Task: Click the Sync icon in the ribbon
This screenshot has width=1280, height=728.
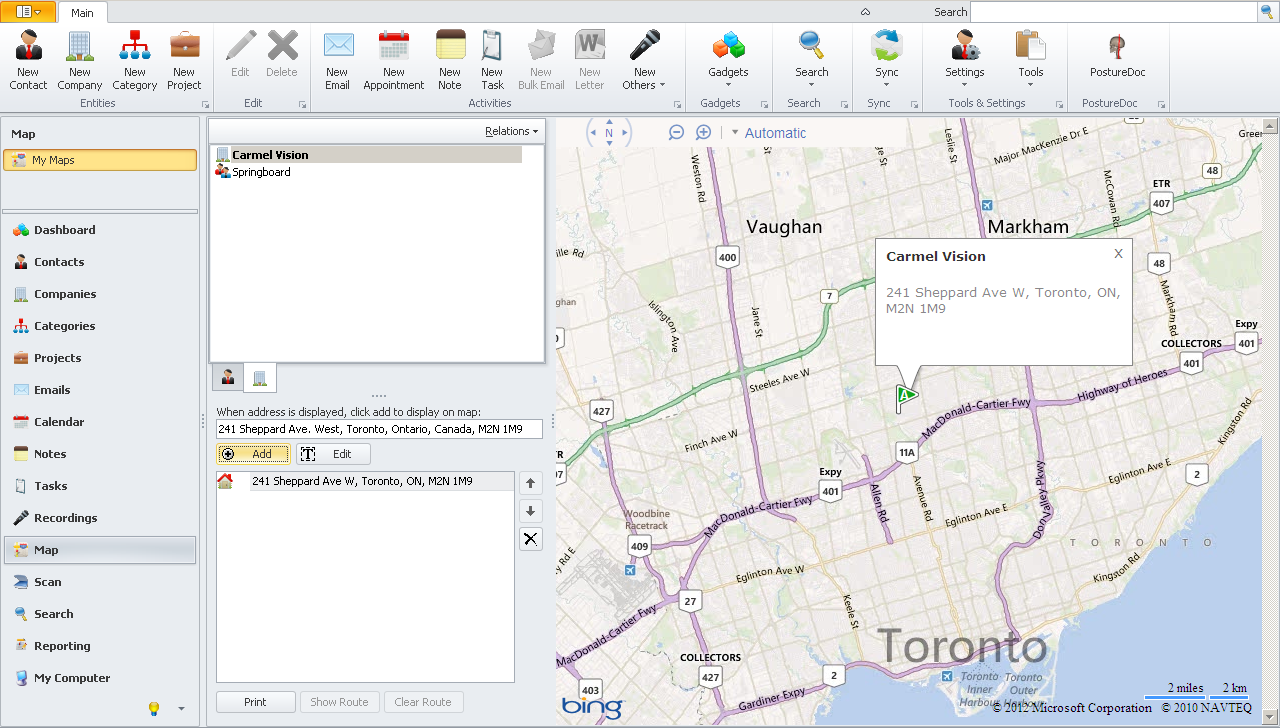Action: click(x=887, y=60)
